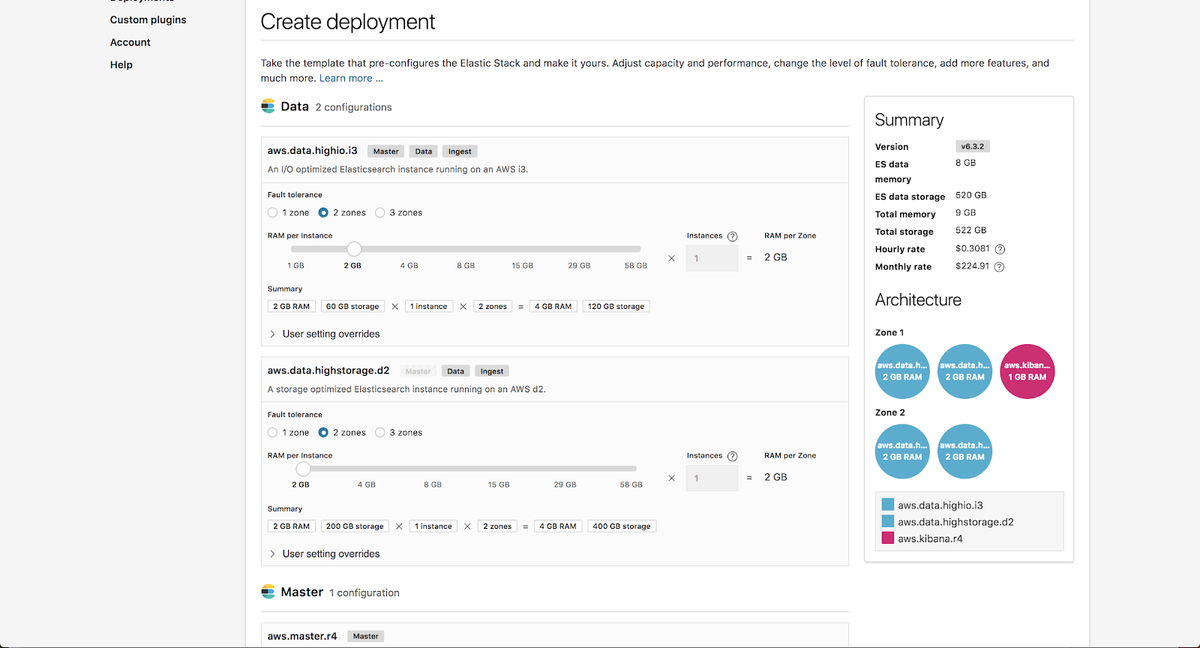Click the aws.data.highstorage.d2 configuration title
This screenshot has width=1200, height=648.
[x=329, y=371]
